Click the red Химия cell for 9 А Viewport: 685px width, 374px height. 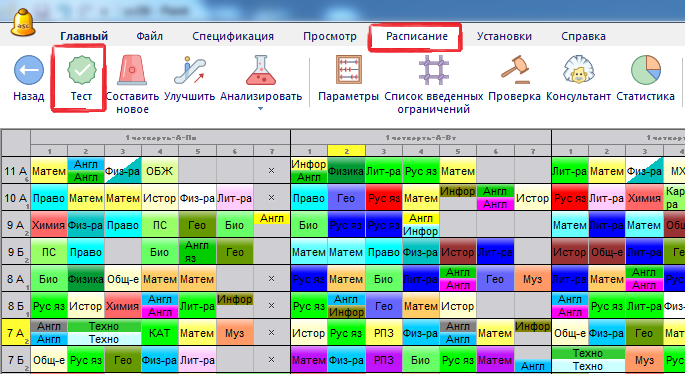pos(48,225)
